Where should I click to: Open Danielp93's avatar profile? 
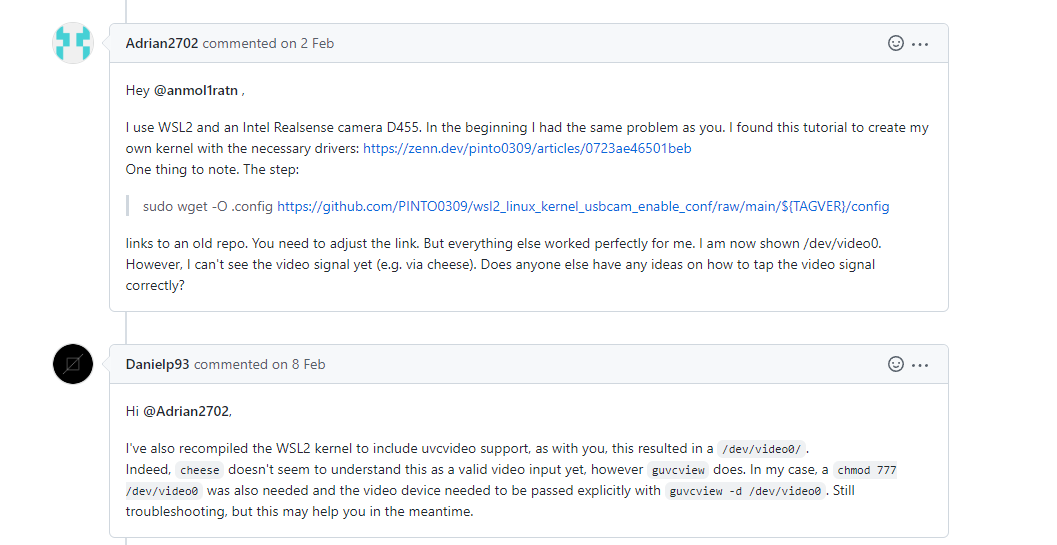[x=73, y=364]
